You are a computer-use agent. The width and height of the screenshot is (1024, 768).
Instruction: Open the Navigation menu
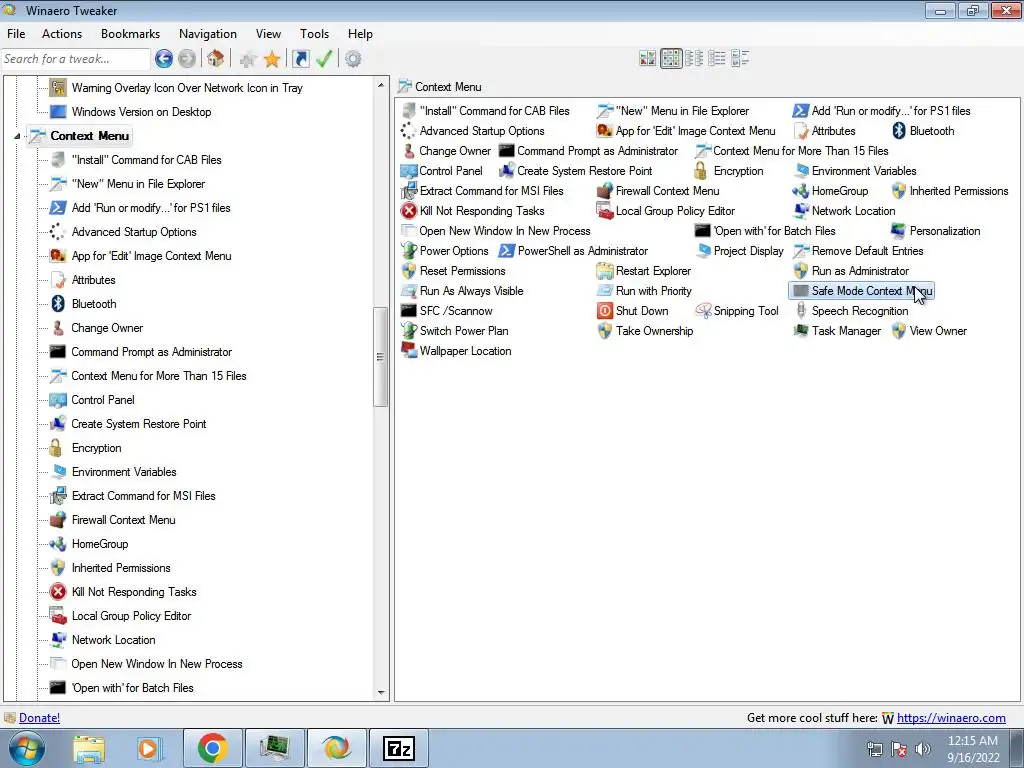208,34
